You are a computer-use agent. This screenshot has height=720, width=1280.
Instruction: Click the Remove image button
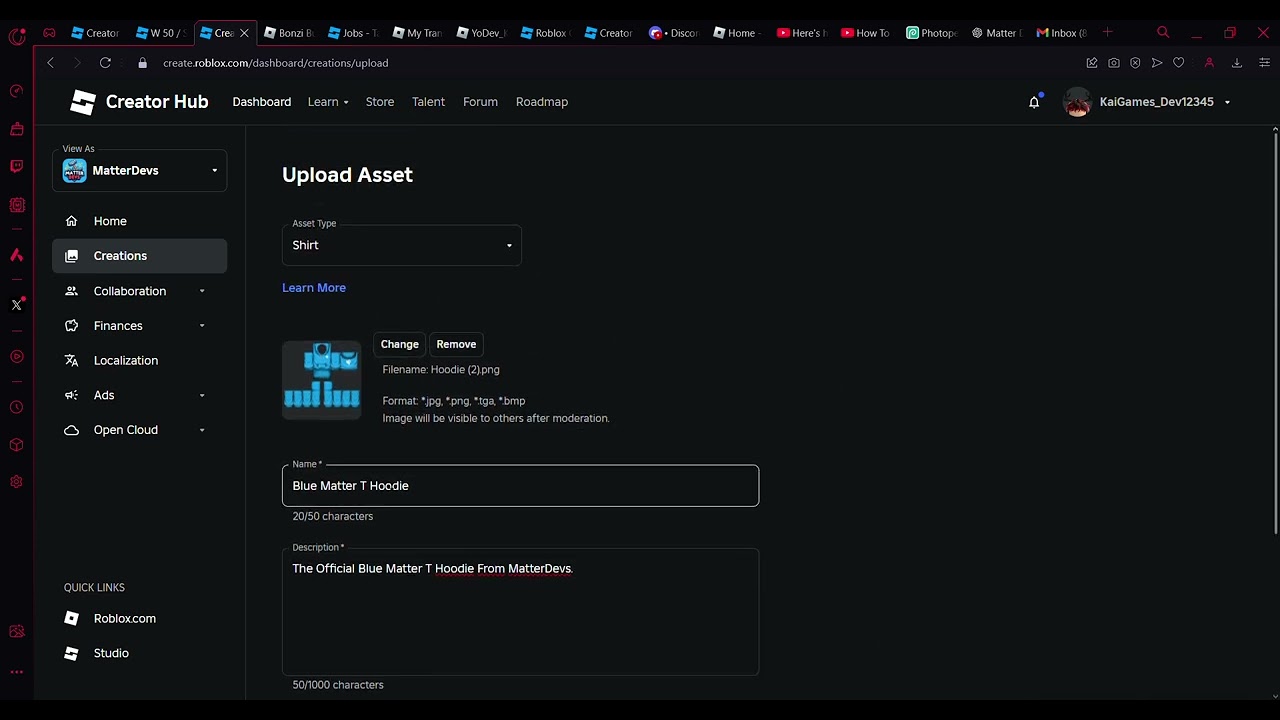click(456, 344)
